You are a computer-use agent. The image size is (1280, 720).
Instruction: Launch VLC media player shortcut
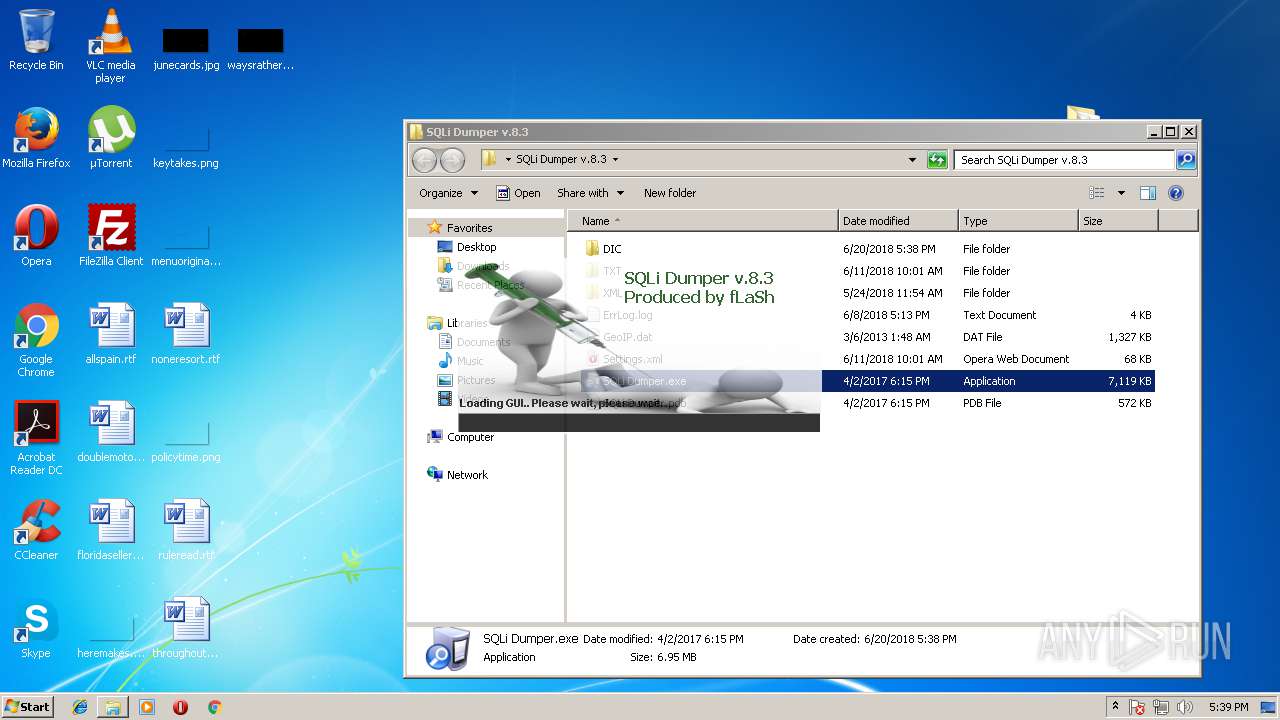[x=110, y=46]
